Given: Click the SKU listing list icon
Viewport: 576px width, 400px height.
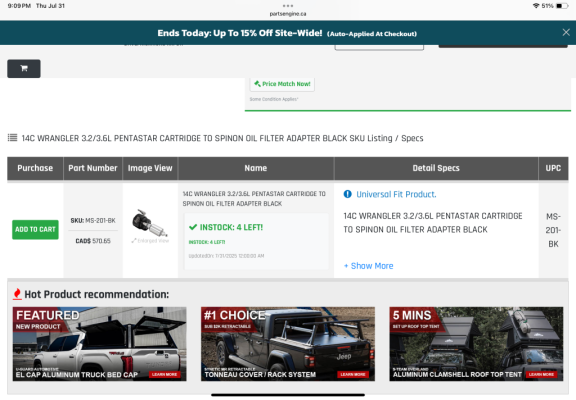Looking at the screenshot, I should point(12,138).
